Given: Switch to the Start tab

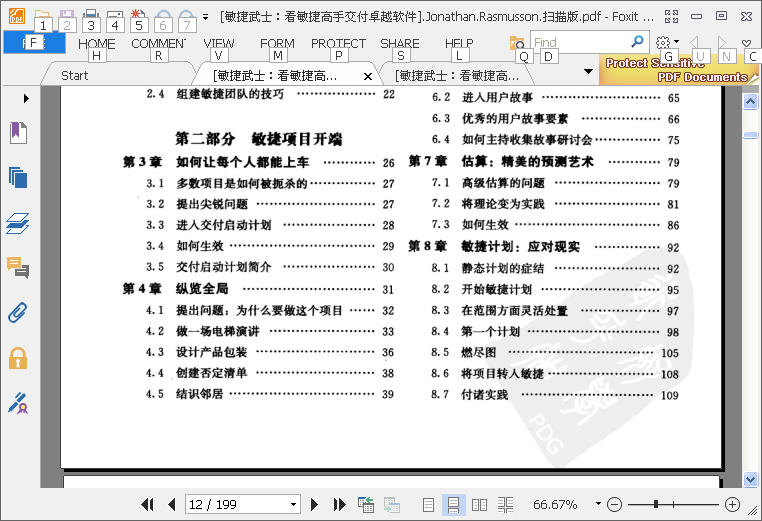Looking at the screenshot, I should pos(75,75).
